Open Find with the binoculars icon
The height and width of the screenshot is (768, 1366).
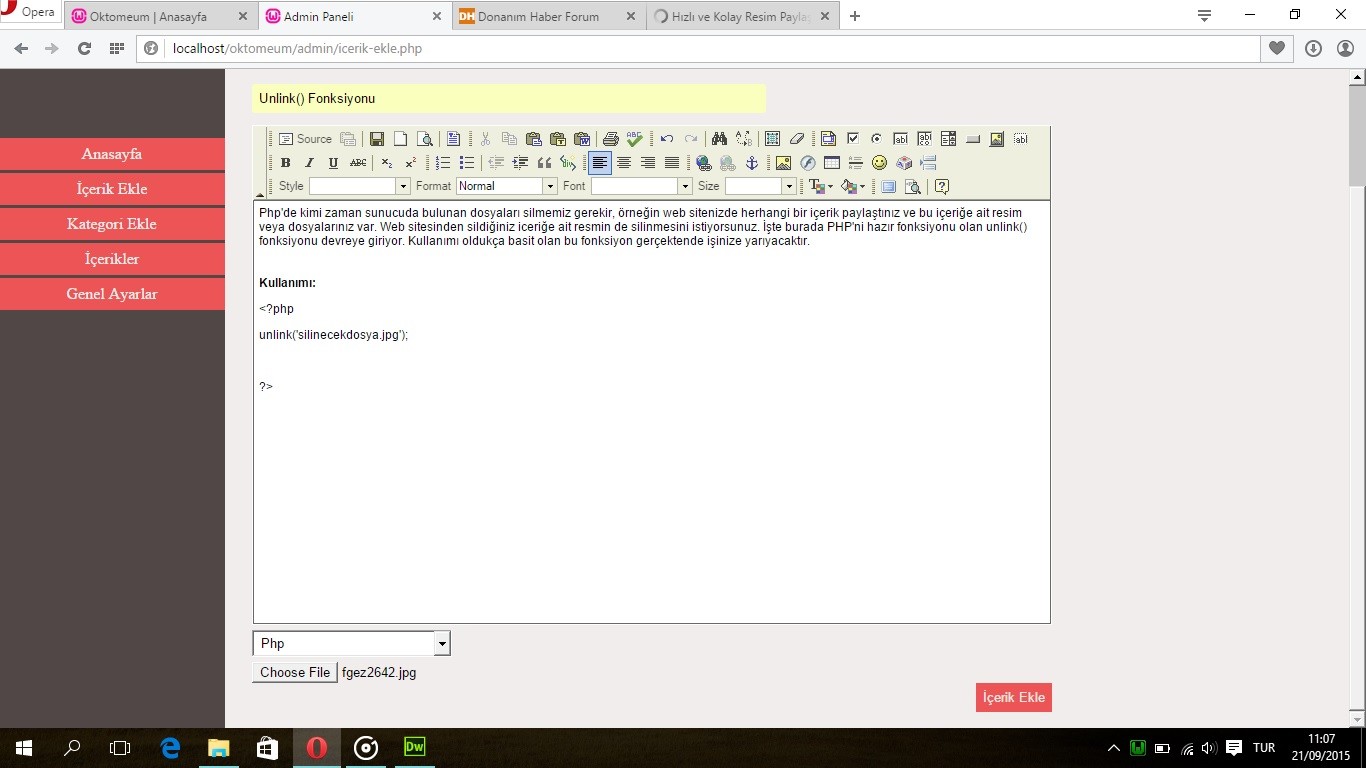pos(719,139)
